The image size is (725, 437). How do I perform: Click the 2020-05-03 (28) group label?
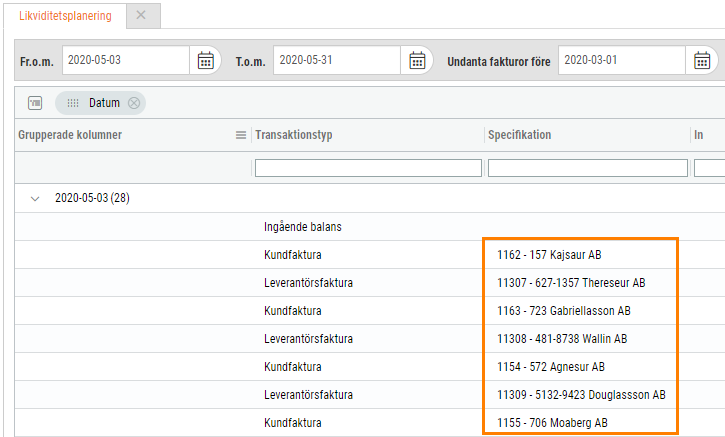pyautogui.click(x=92, y=198)
